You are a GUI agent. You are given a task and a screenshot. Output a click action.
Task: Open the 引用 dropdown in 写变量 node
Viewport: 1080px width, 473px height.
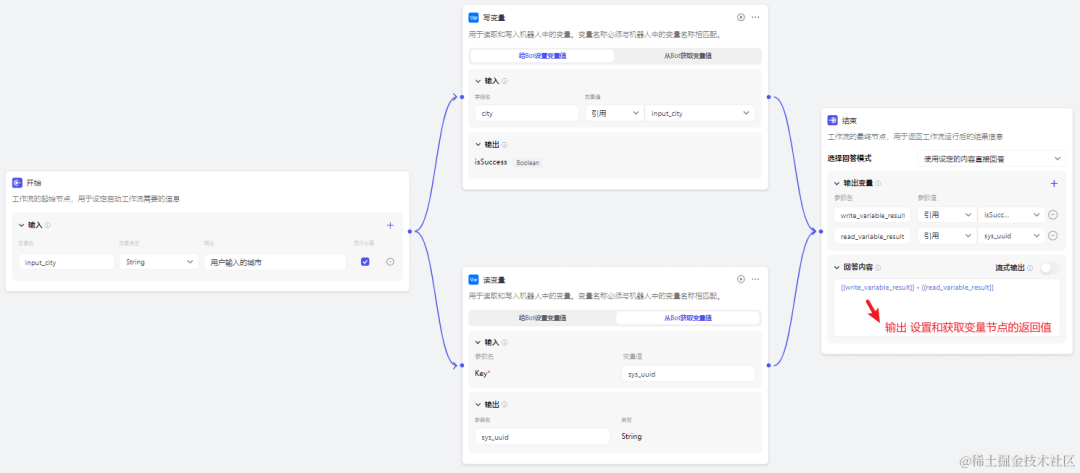(x=614, y=113)
